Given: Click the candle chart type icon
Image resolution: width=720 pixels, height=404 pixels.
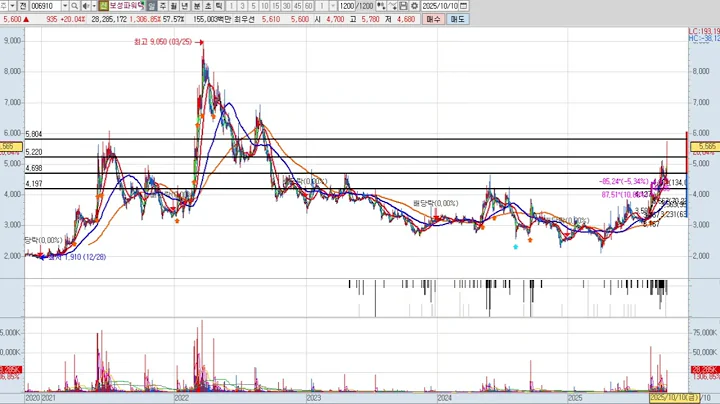Looking at the screenshot, I should (x=381, y=6).
